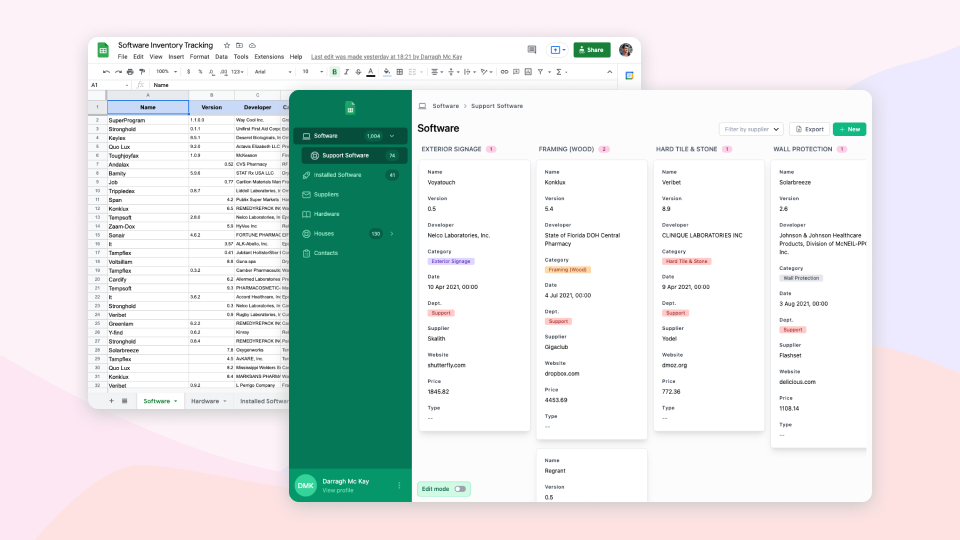Open user options beside Darragh Mc Kay
This screenshot has height=540, width=960.
(399, 486)
